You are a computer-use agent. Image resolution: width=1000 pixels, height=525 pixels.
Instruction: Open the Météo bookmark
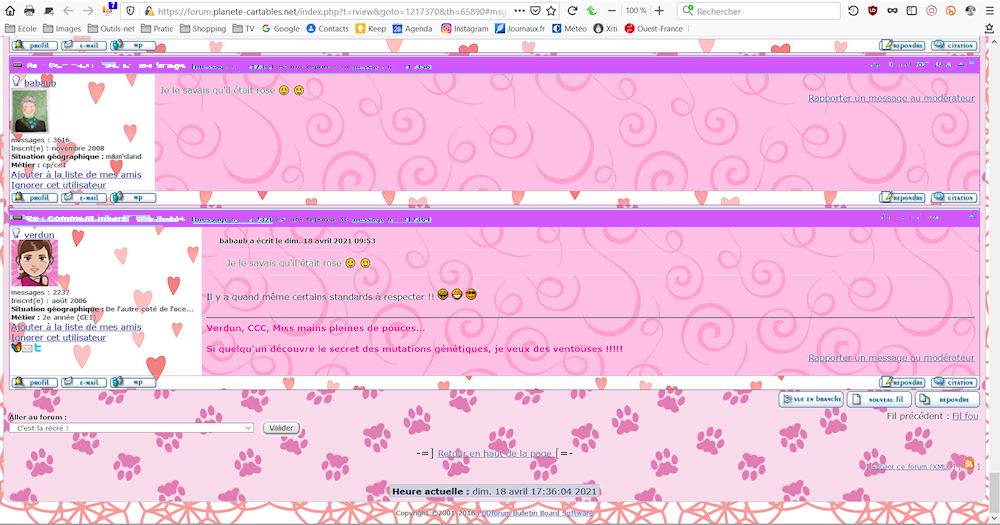pyautogui.click(x=570, y=29)
